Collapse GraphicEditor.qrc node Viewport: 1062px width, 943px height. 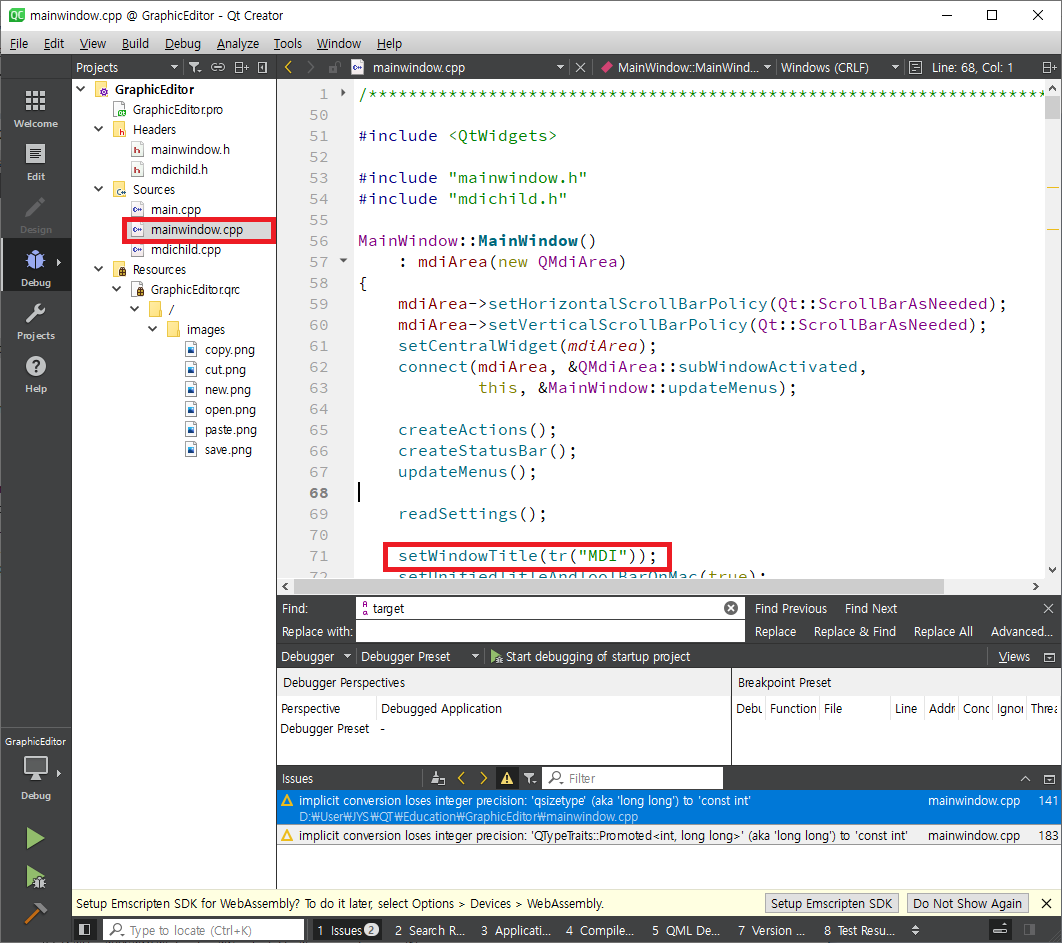117,290
